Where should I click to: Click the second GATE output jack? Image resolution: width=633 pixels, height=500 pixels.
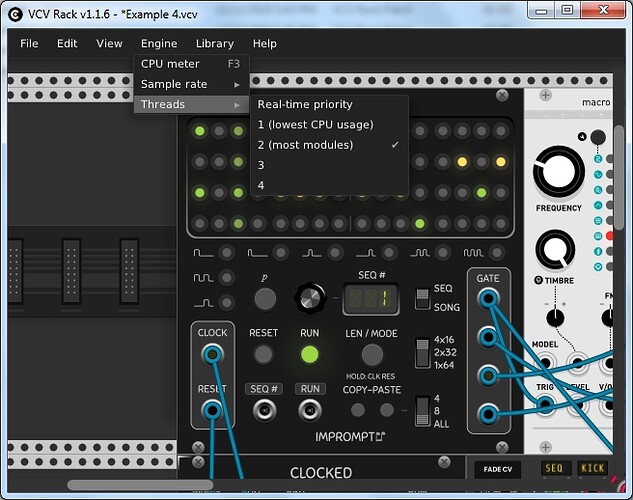pyautogui.click(x=488, y=337)
